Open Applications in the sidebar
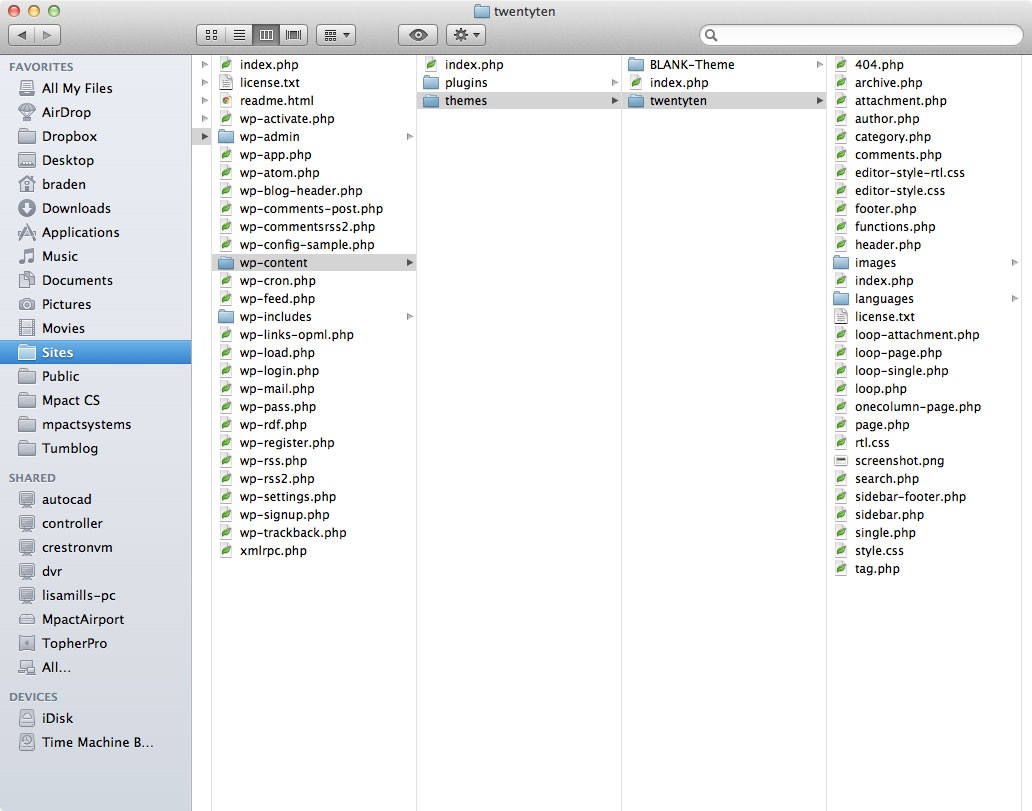 click(95, 232)
